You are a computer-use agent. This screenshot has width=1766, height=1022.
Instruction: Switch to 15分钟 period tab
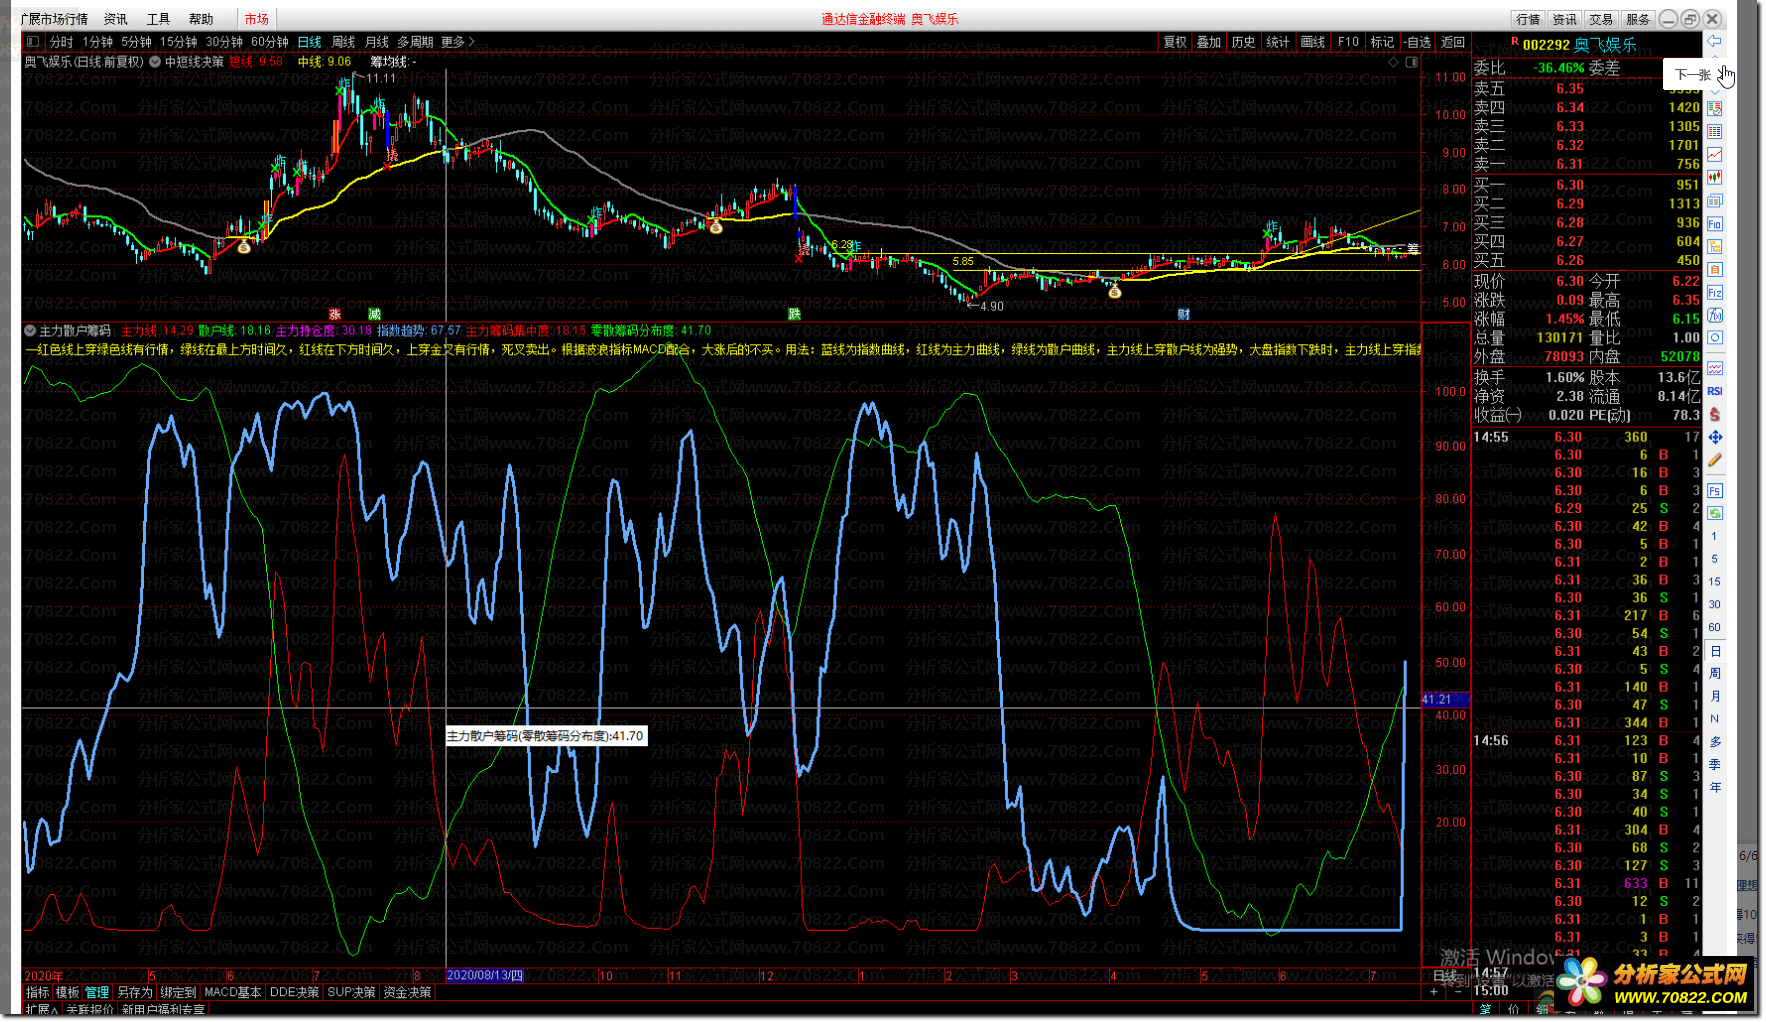point(179,42)
